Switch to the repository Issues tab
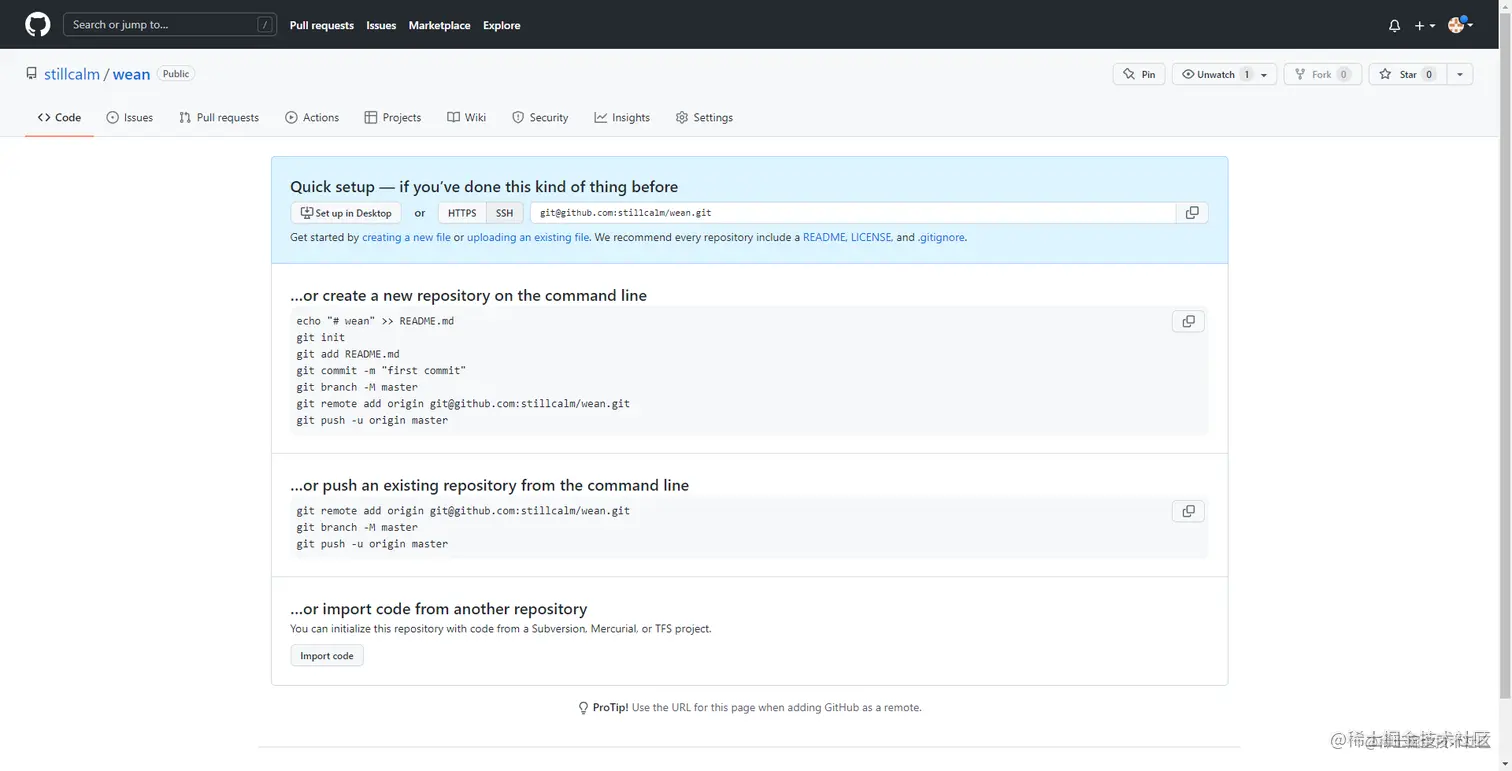Screen dimensions: 1512x771 point(130,117)
